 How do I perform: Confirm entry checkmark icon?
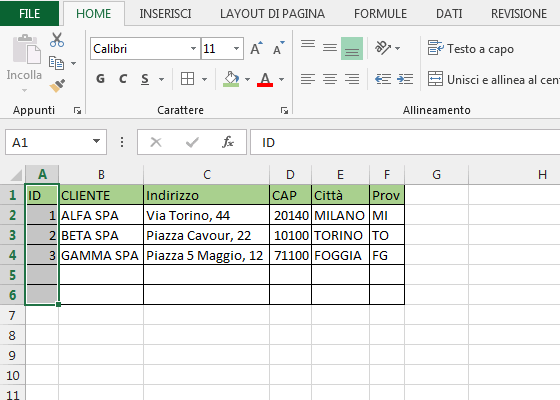(x=192, y=142)
